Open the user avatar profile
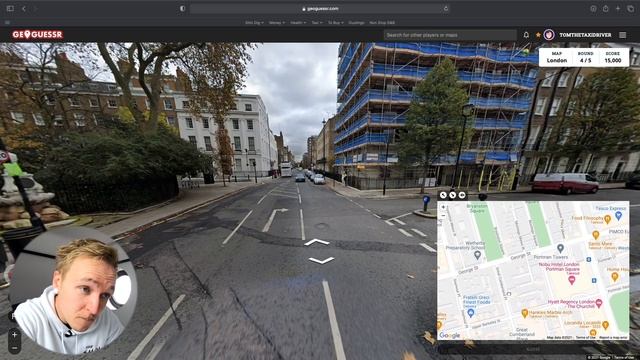The image size is (640, 360). 549,35
